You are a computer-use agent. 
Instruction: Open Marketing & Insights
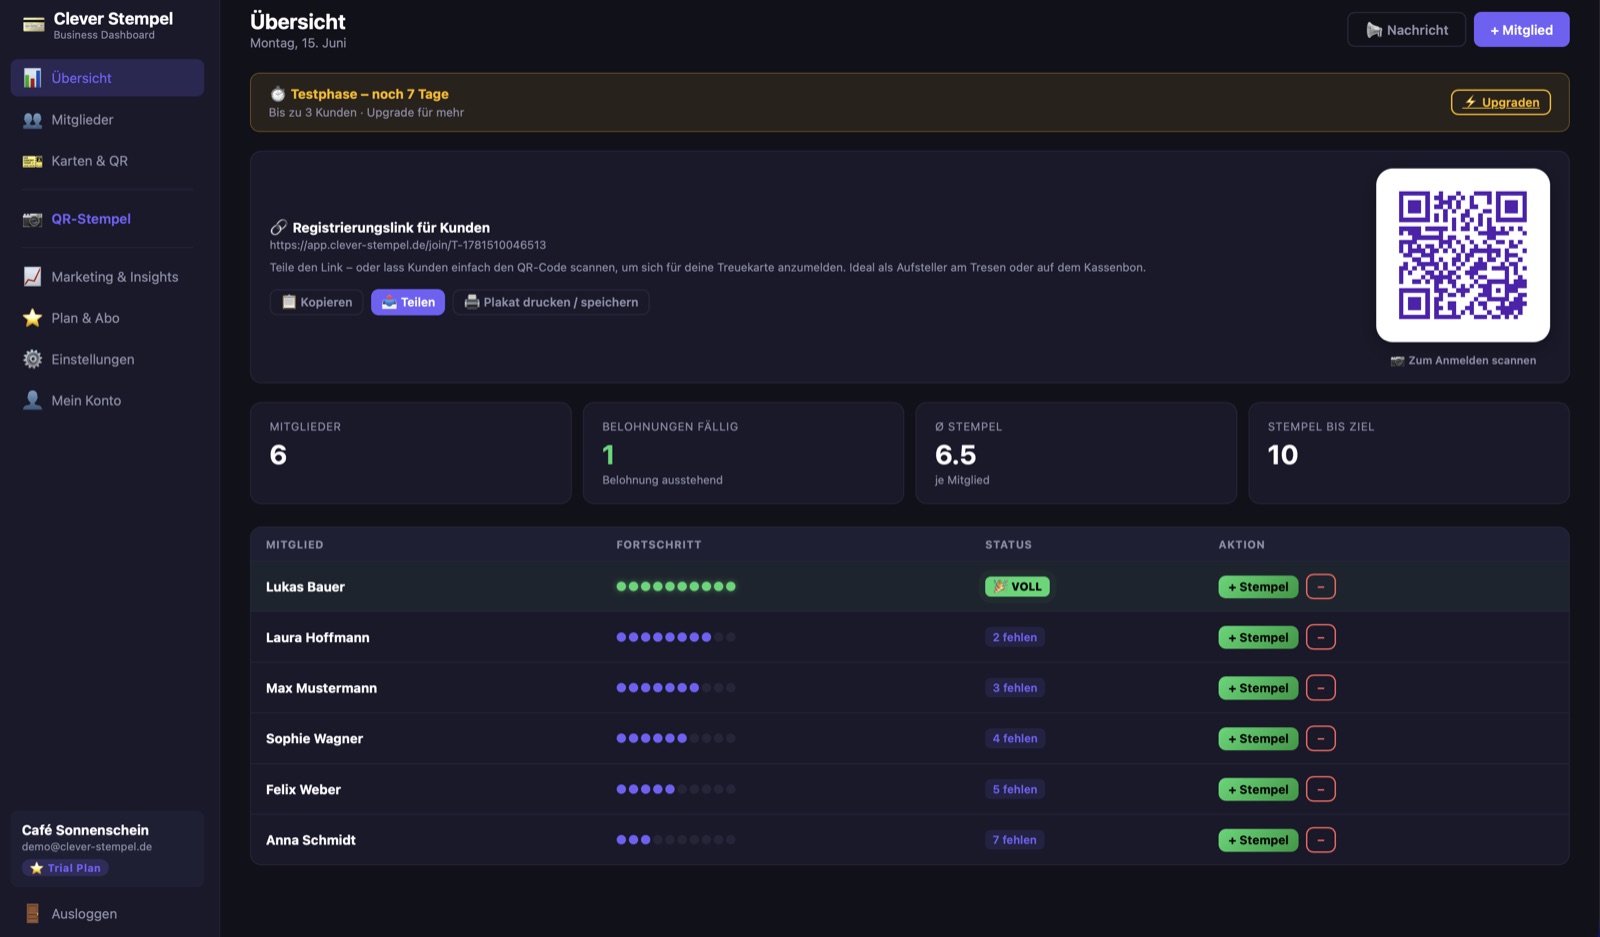point(107,277)
